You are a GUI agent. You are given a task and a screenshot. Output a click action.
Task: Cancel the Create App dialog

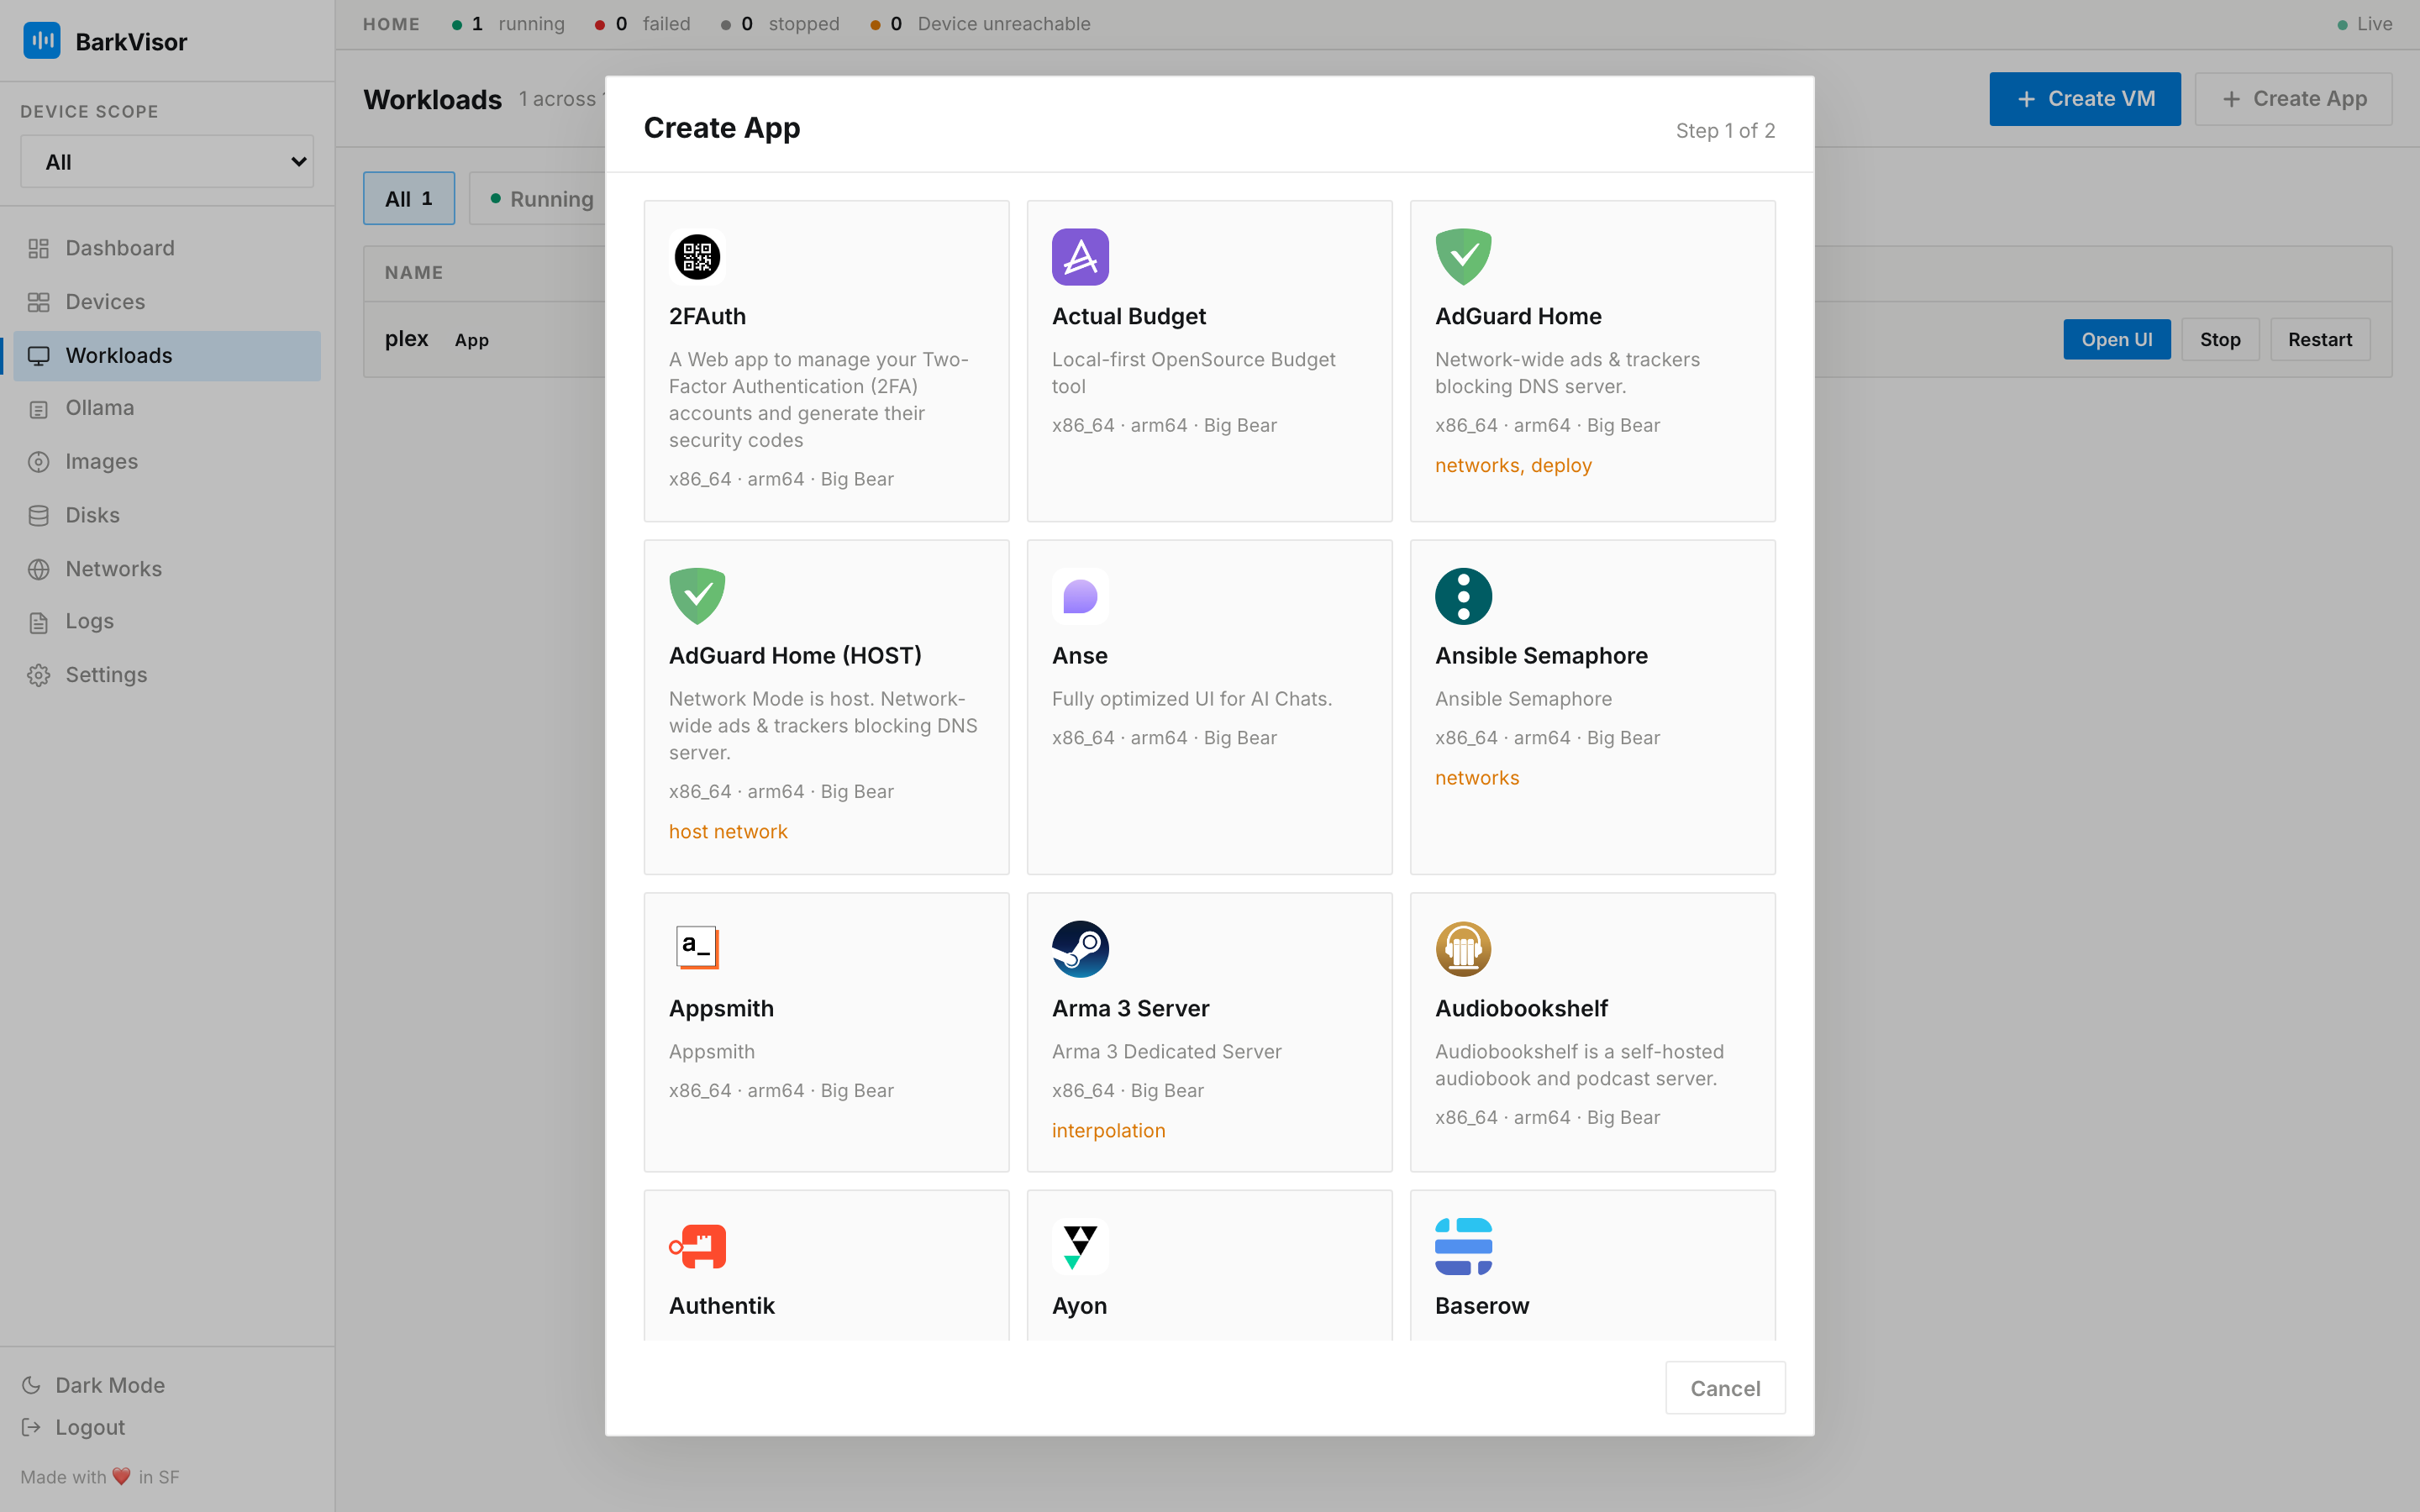click(x=1725, y=1388)
